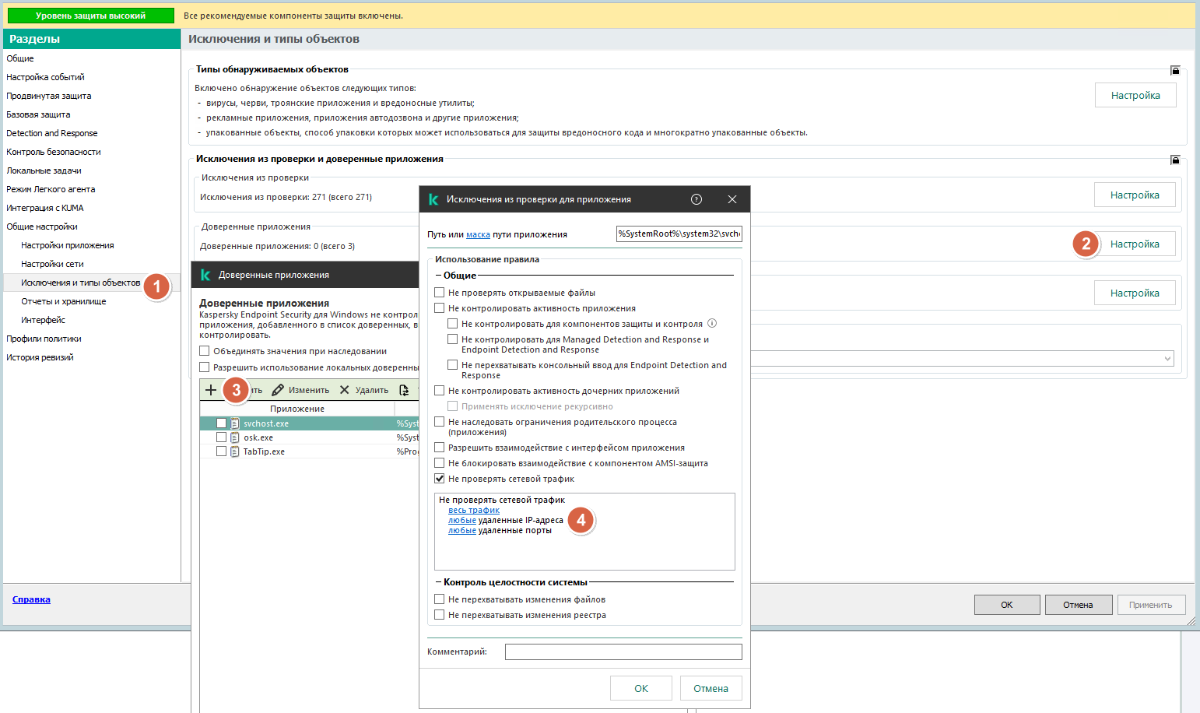Click the file icon of TabTip.exe row
Viewport: 1200px width, 713px height.
tap(235, 451)
